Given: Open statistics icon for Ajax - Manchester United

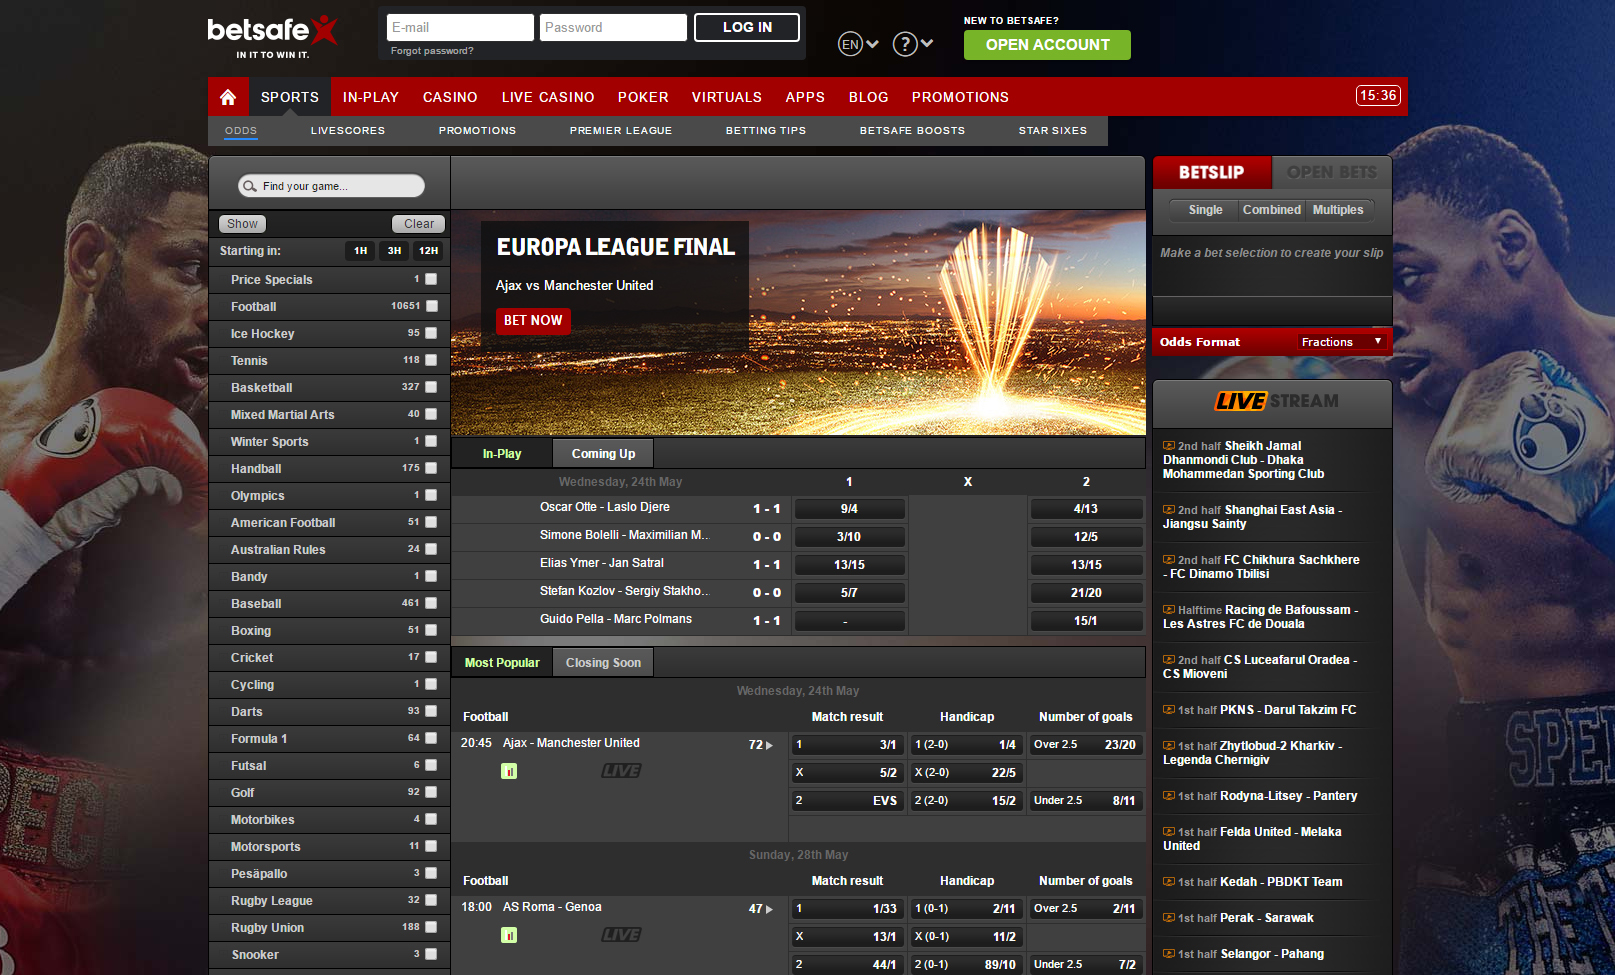Looking at the screenshot, I should pos(509,770).
